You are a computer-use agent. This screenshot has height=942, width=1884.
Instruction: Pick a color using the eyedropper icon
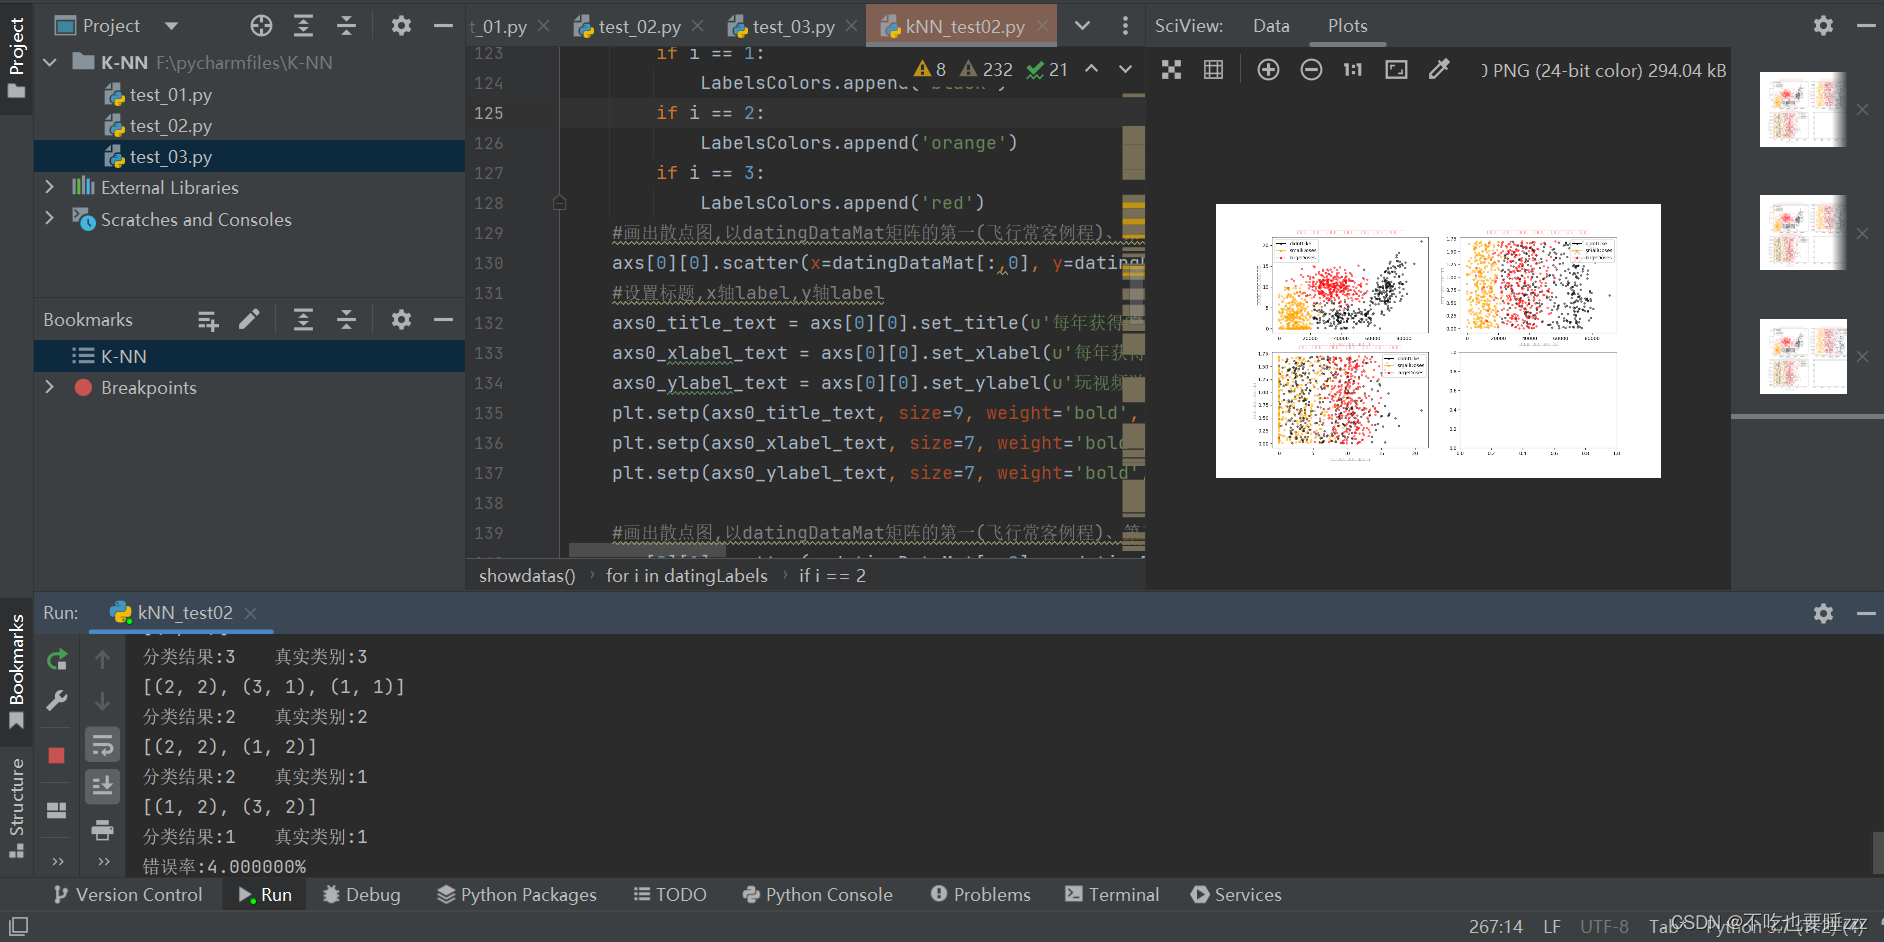coord(1439,69)
